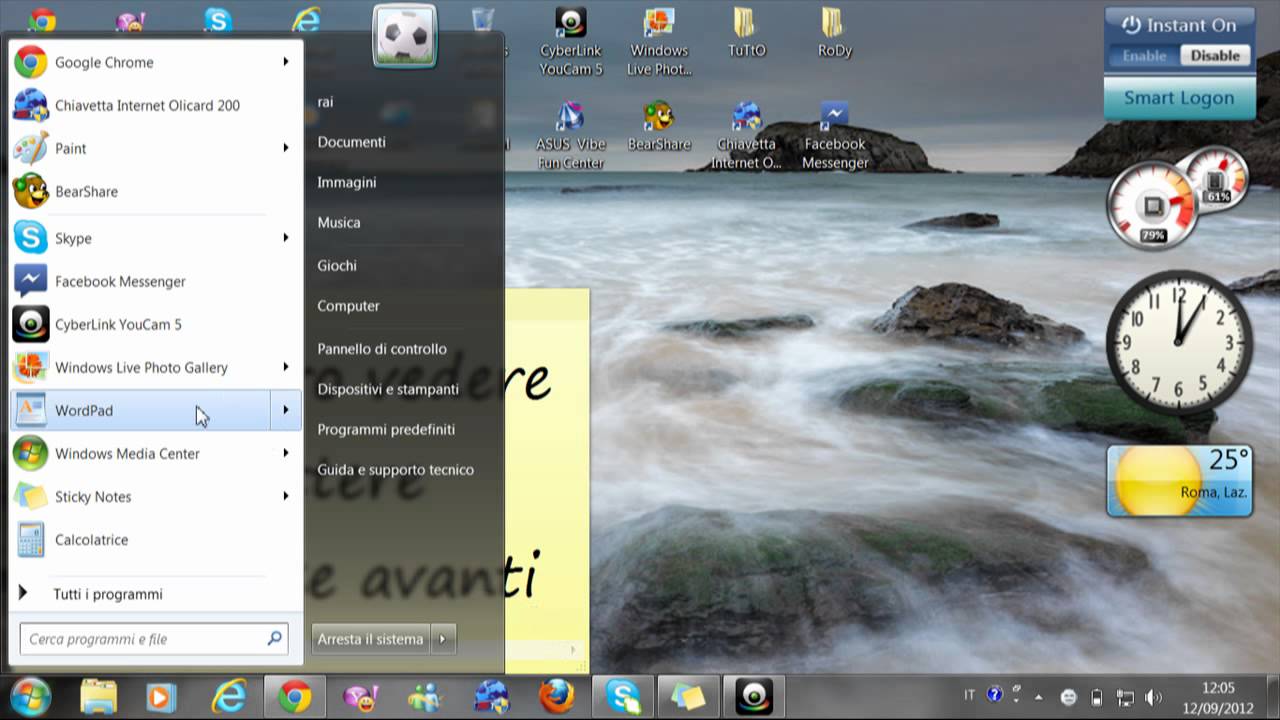This screenshot has width=1280, height=720.
Task: Switch to Sticky Notes on the taskbar
Action: pyautogui.click(x=688, y=696)
